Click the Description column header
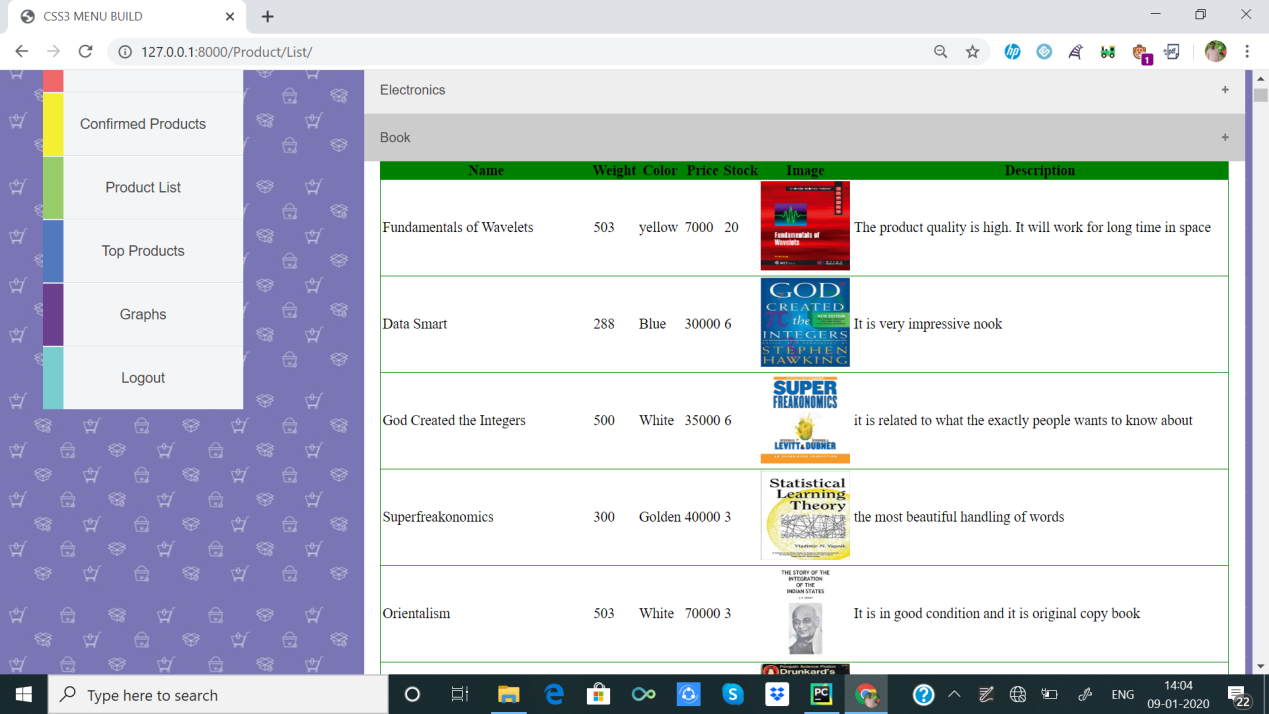This screenshot has width=1269, height=714. click(1040, 171)
